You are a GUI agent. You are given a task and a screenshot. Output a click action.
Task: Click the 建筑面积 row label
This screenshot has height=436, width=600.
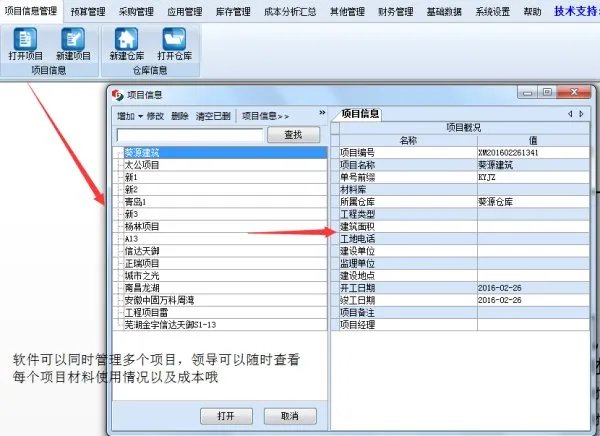coord(357,227)
